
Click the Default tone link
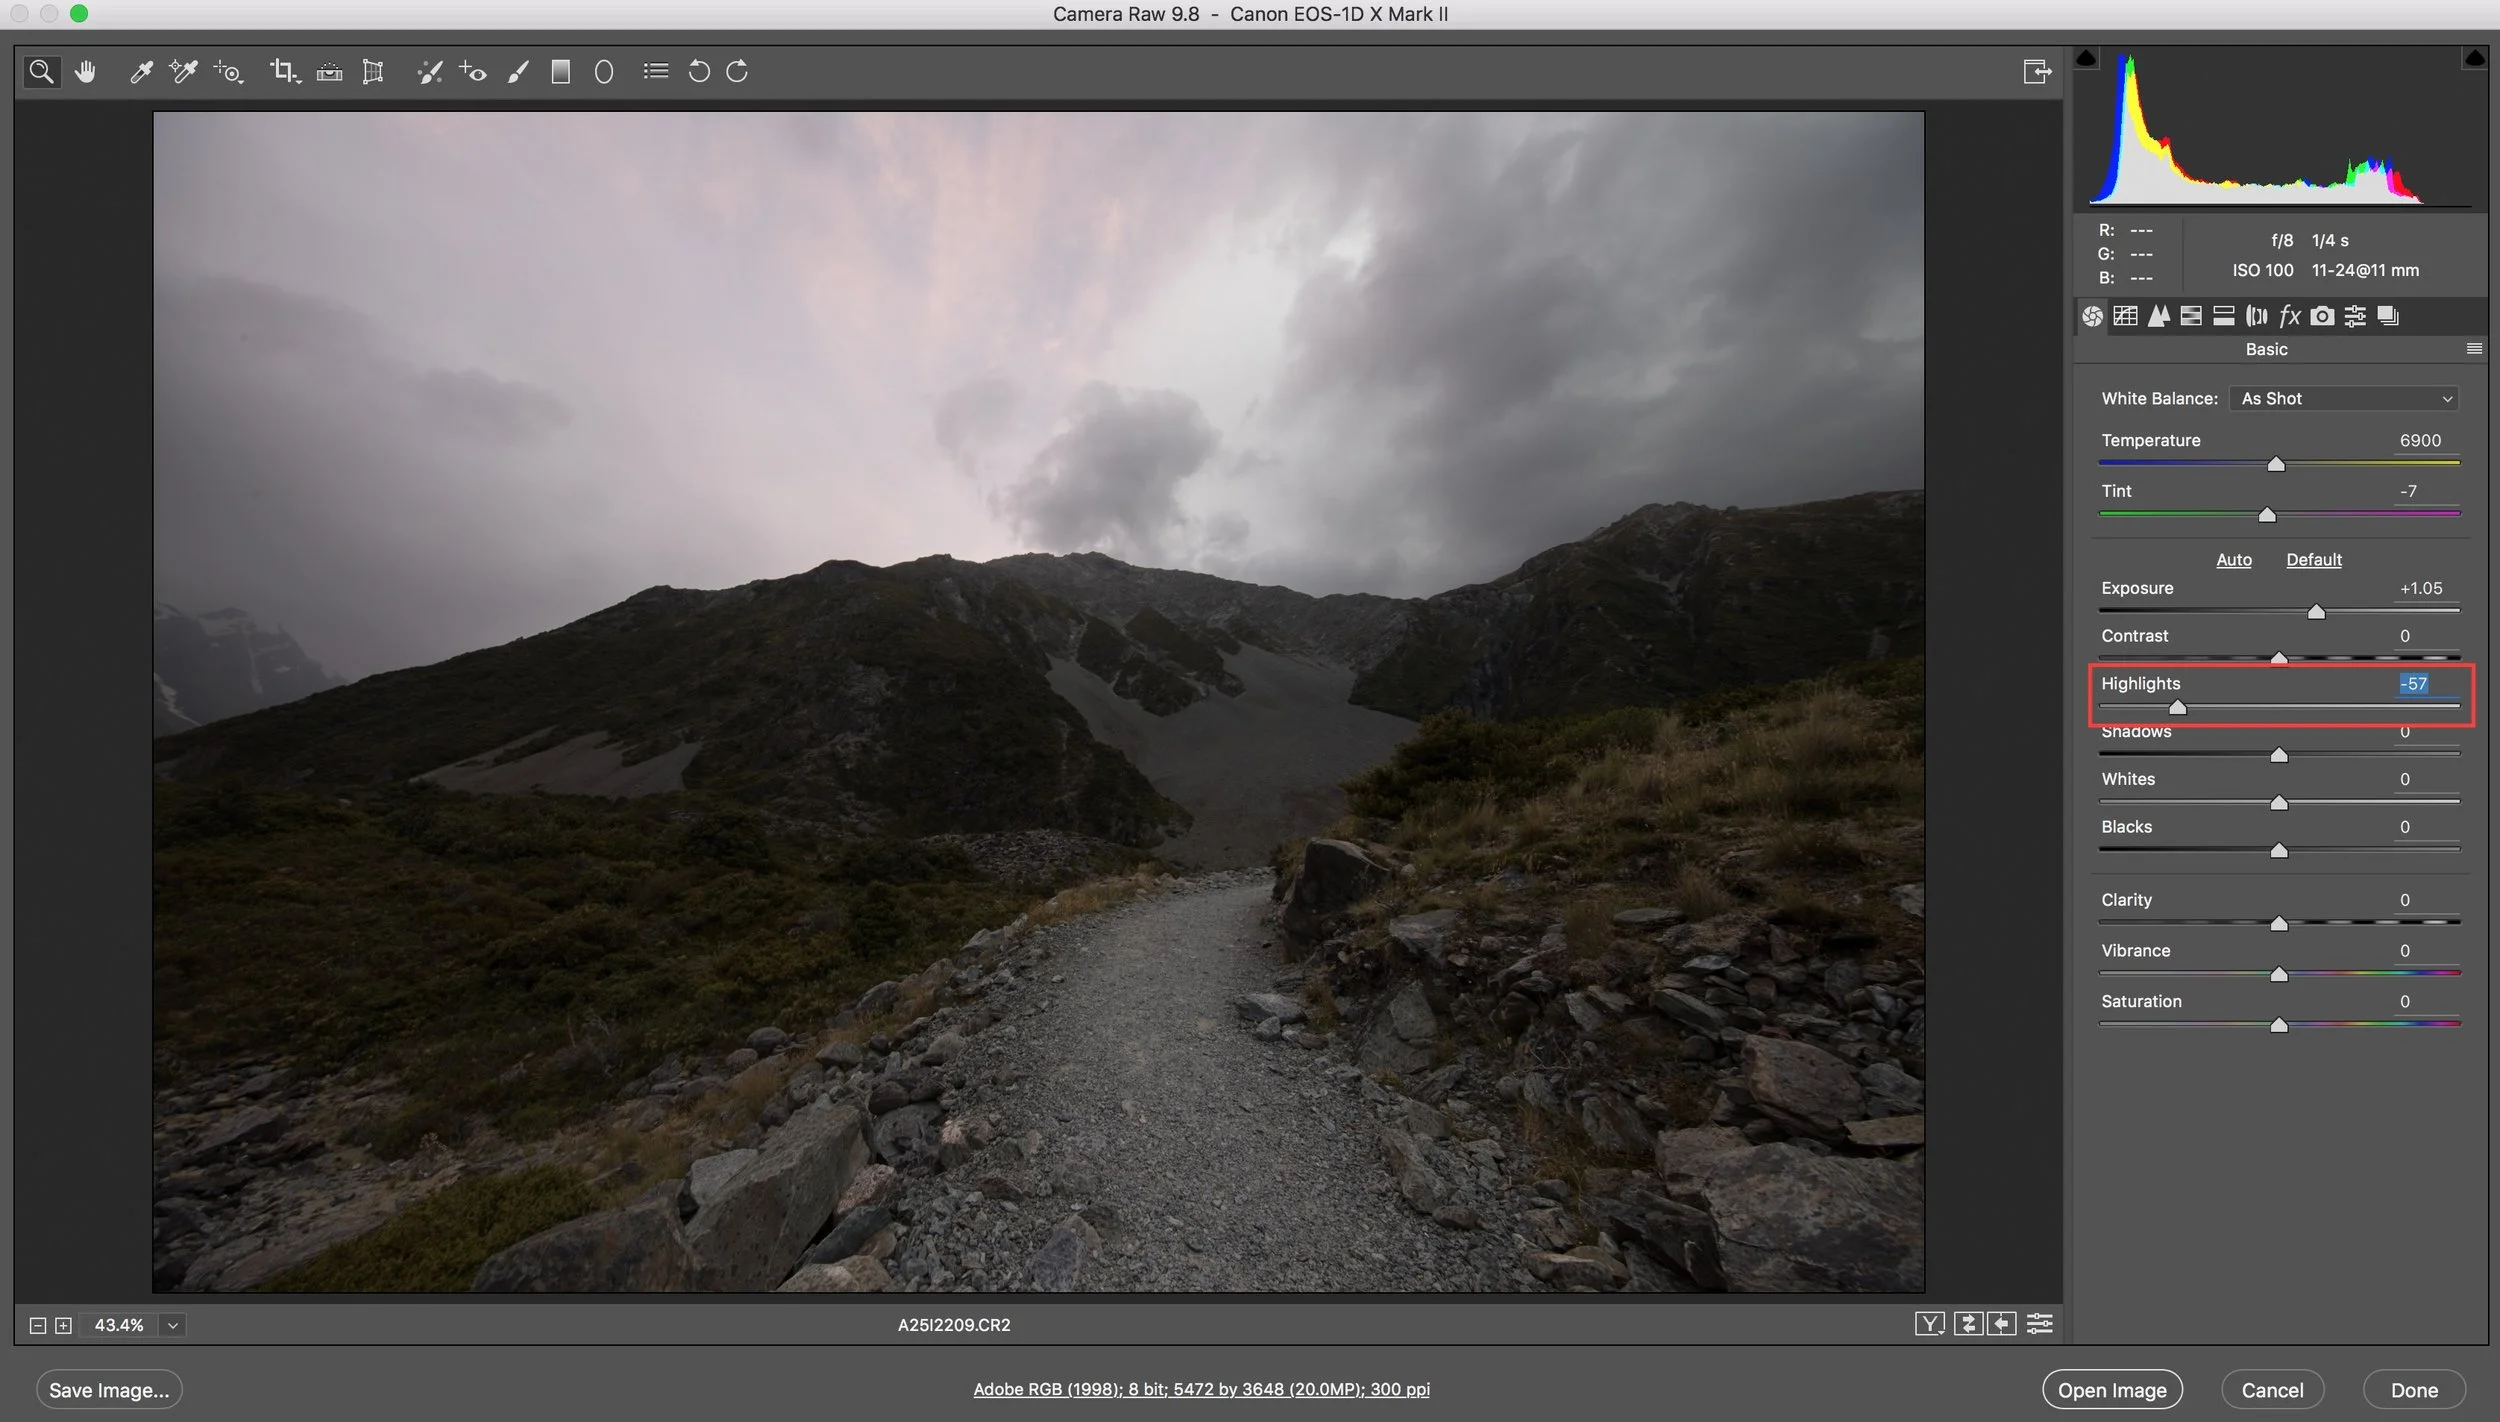coord(2314,560)
